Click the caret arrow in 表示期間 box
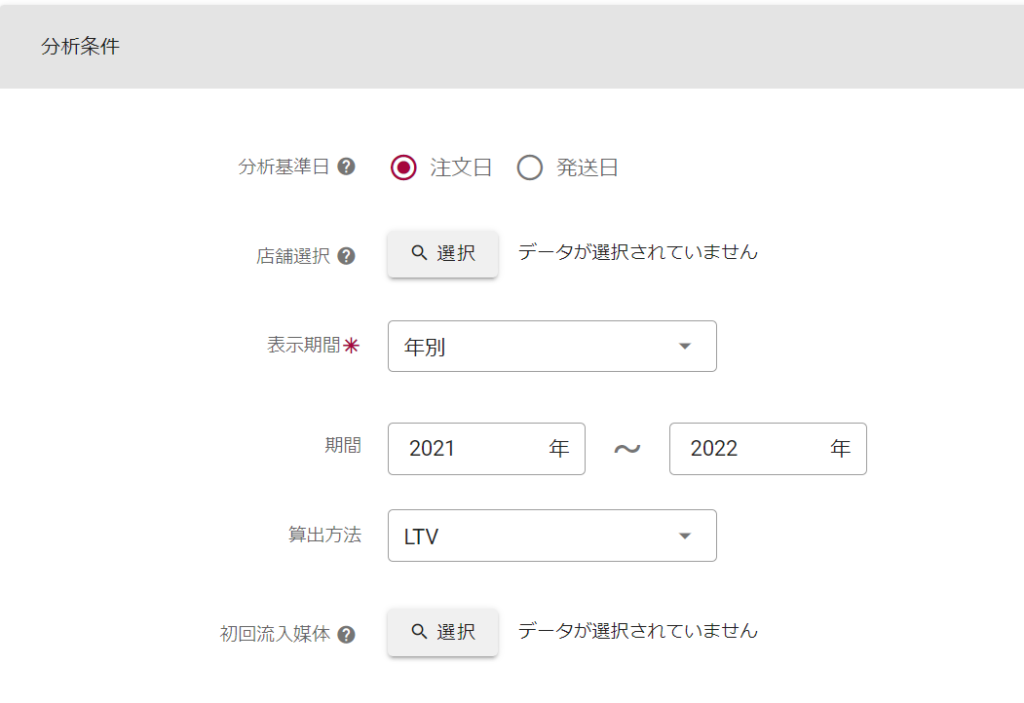The height and width of the screenshot is (703, 1024). pos(685,346)
